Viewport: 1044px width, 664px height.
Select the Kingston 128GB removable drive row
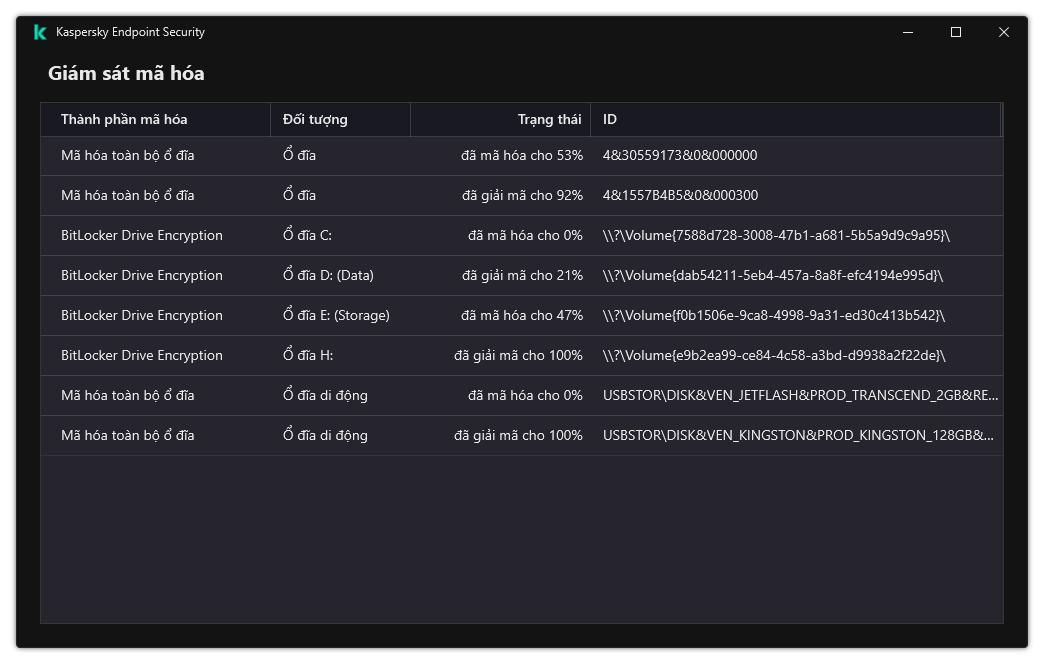(x=798, y=435)
